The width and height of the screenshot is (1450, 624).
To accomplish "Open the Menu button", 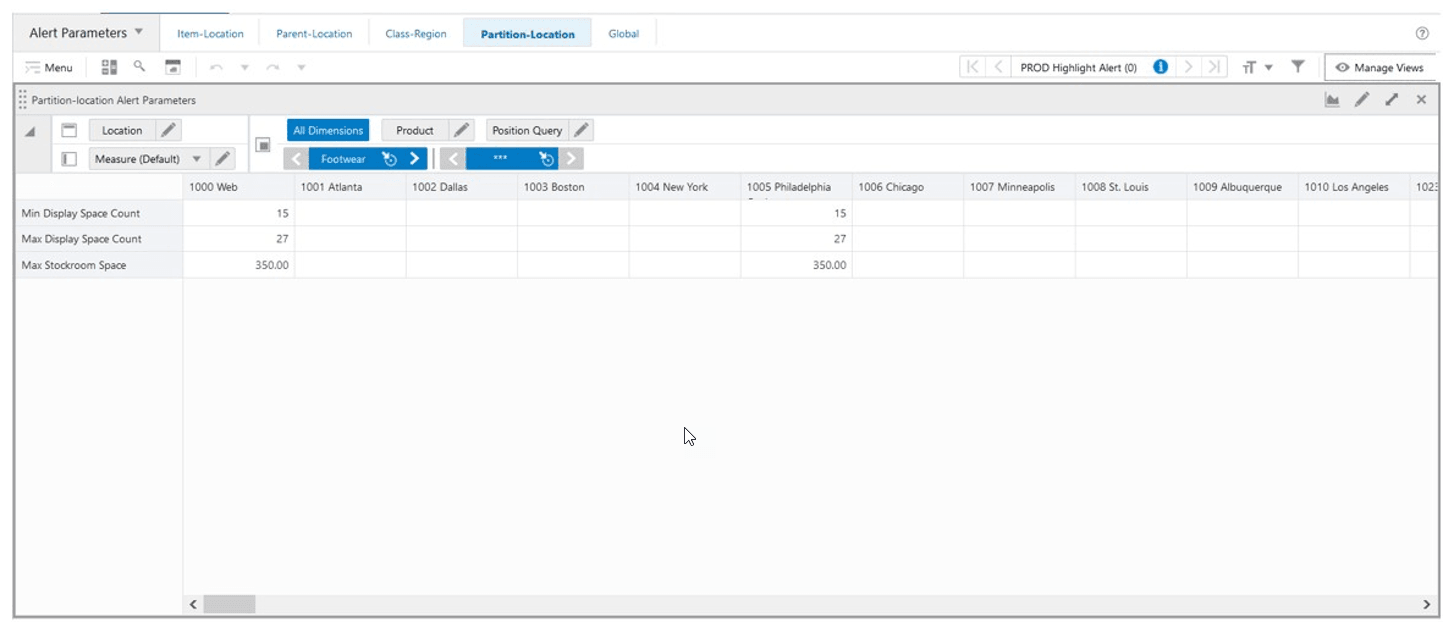I will (x=48, y=67).
